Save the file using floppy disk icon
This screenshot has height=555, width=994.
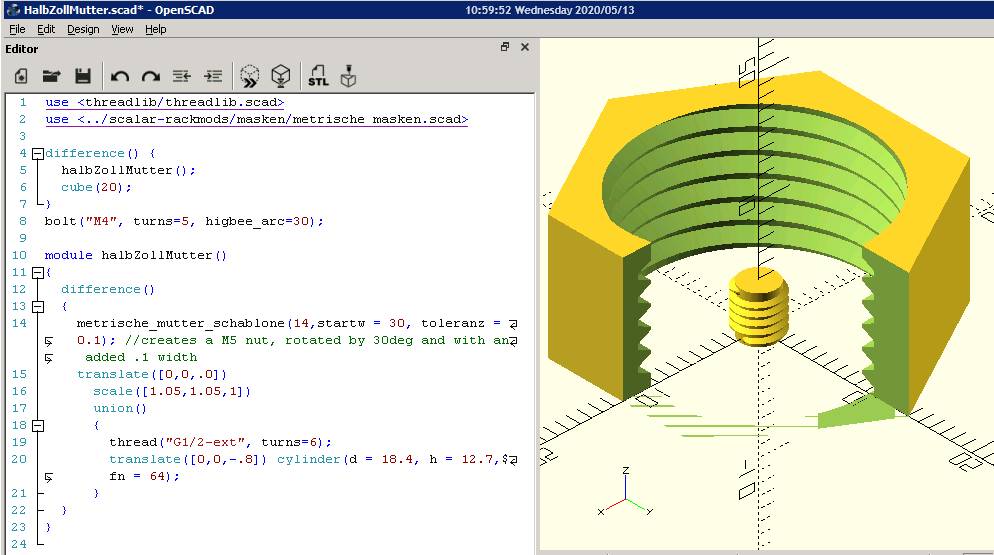point(83,76)
